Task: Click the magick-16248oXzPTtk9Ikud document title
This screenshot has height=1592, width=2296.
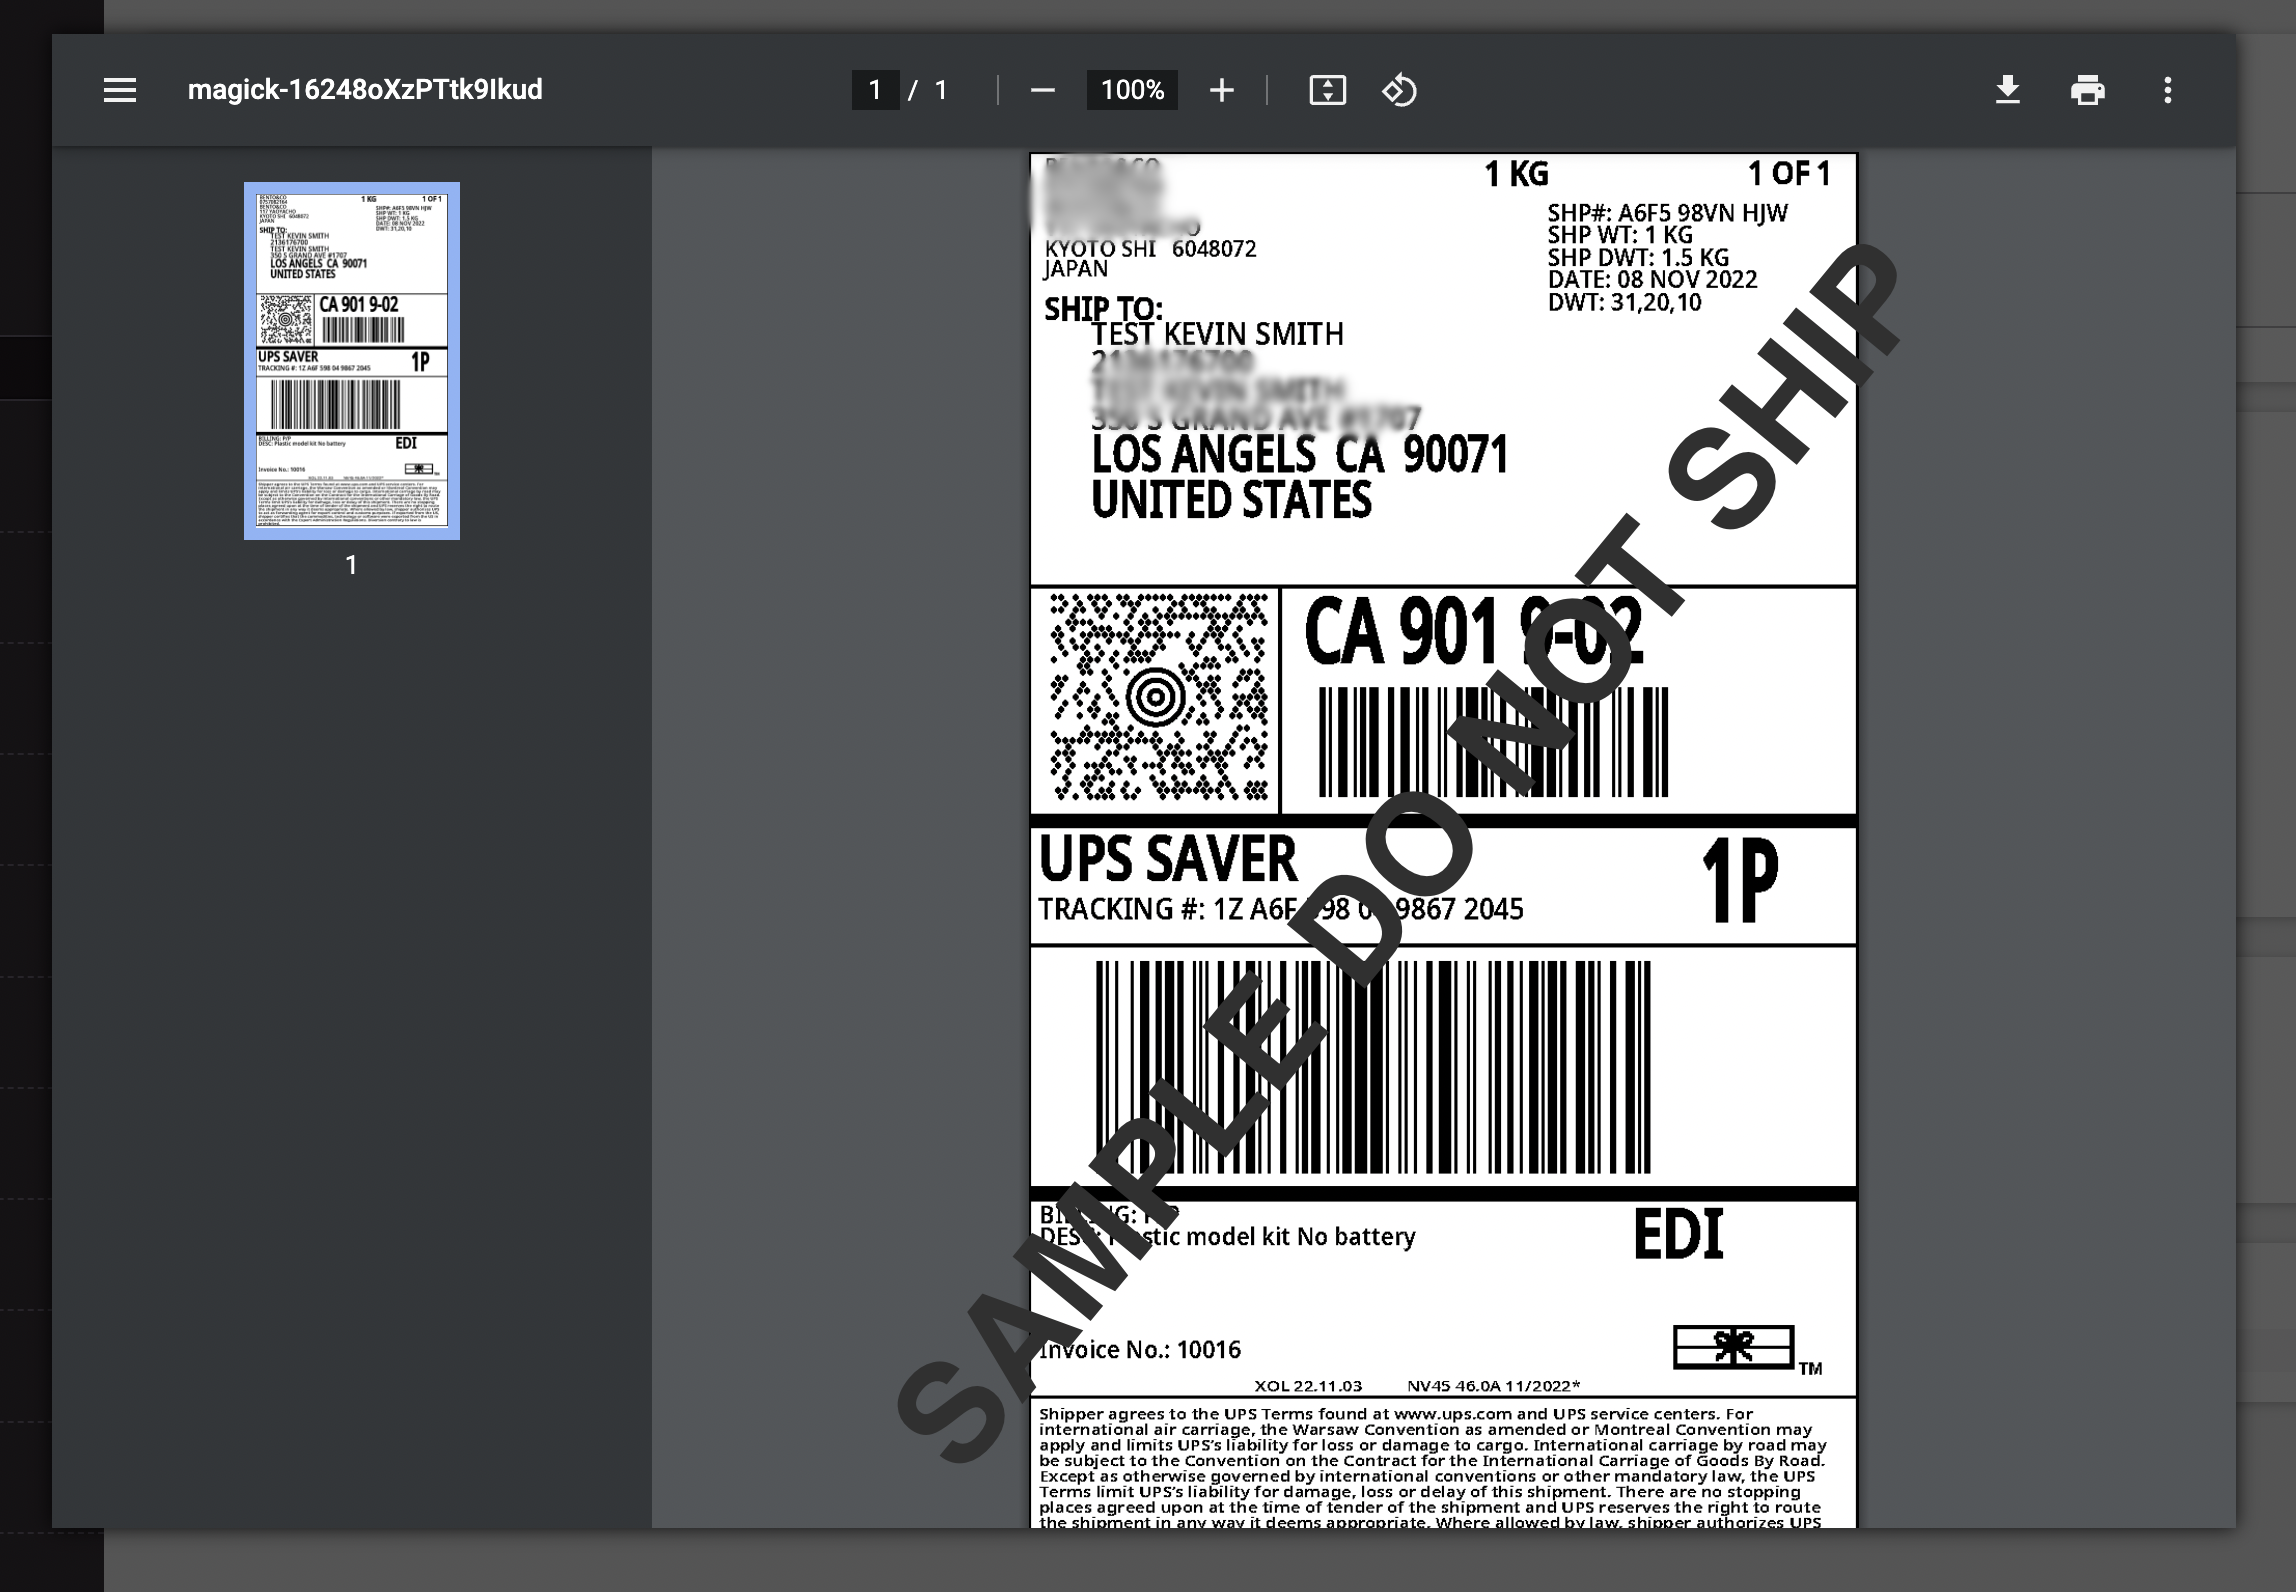Action: (x=365, y=90)
